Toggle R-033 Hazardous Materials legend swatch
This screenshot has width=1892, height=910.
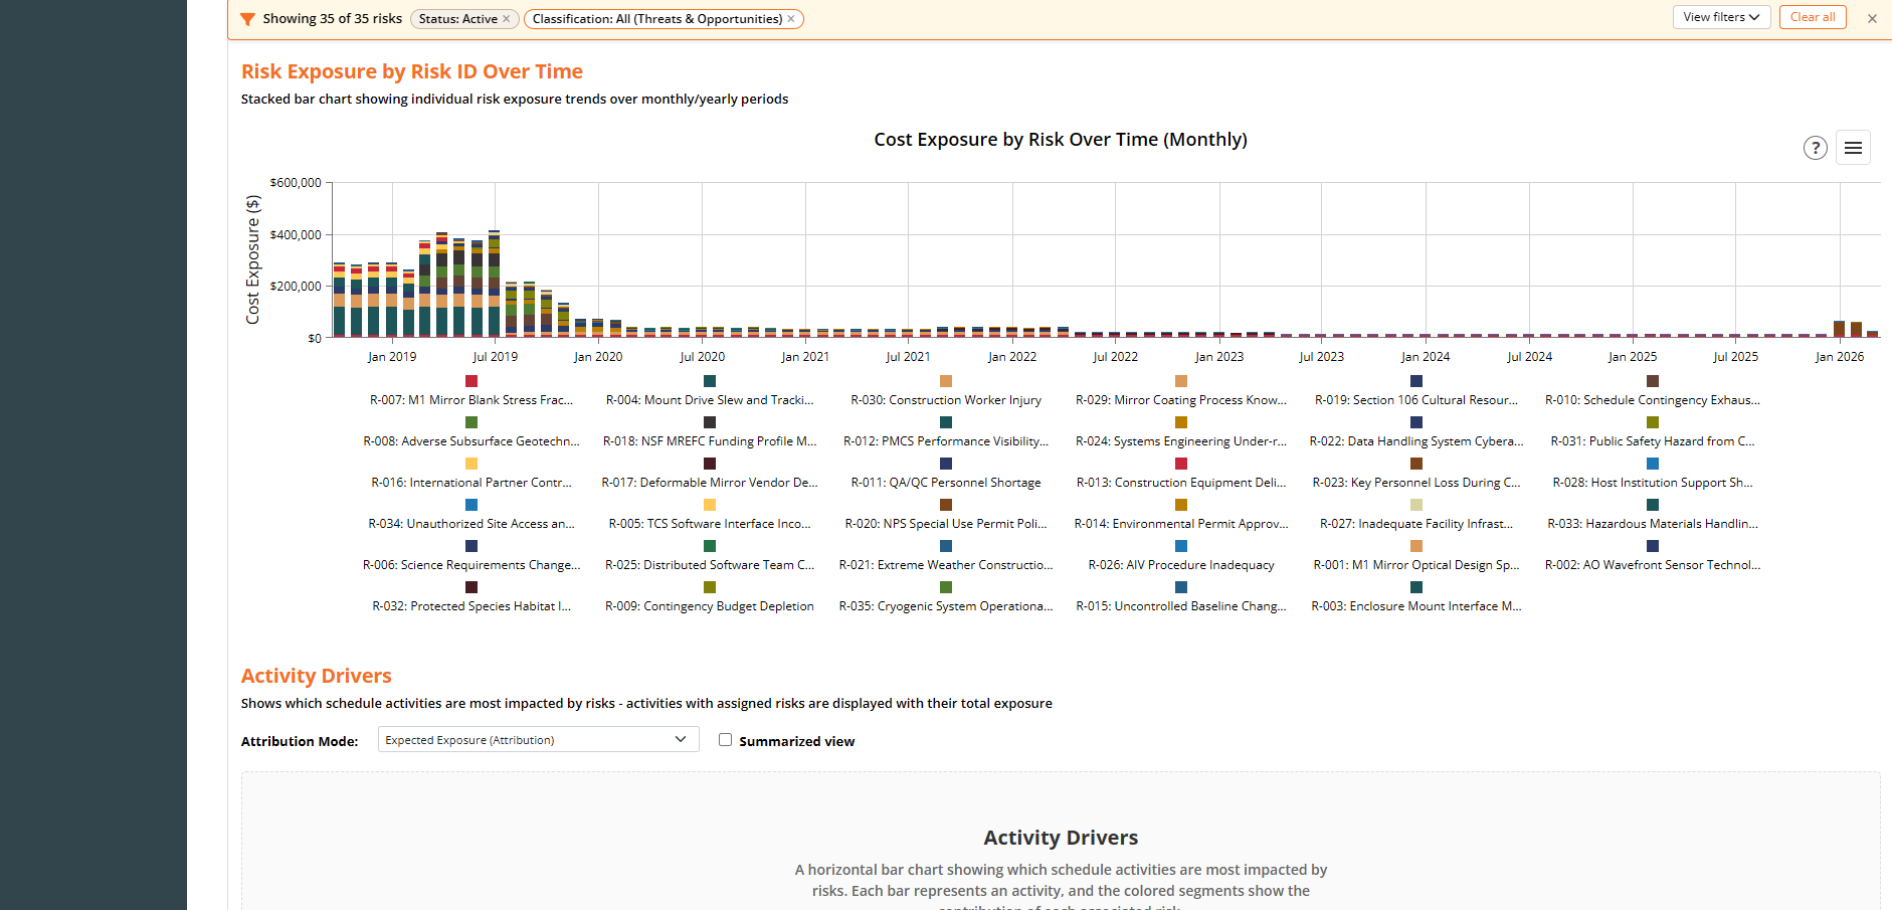point(1652,505)
